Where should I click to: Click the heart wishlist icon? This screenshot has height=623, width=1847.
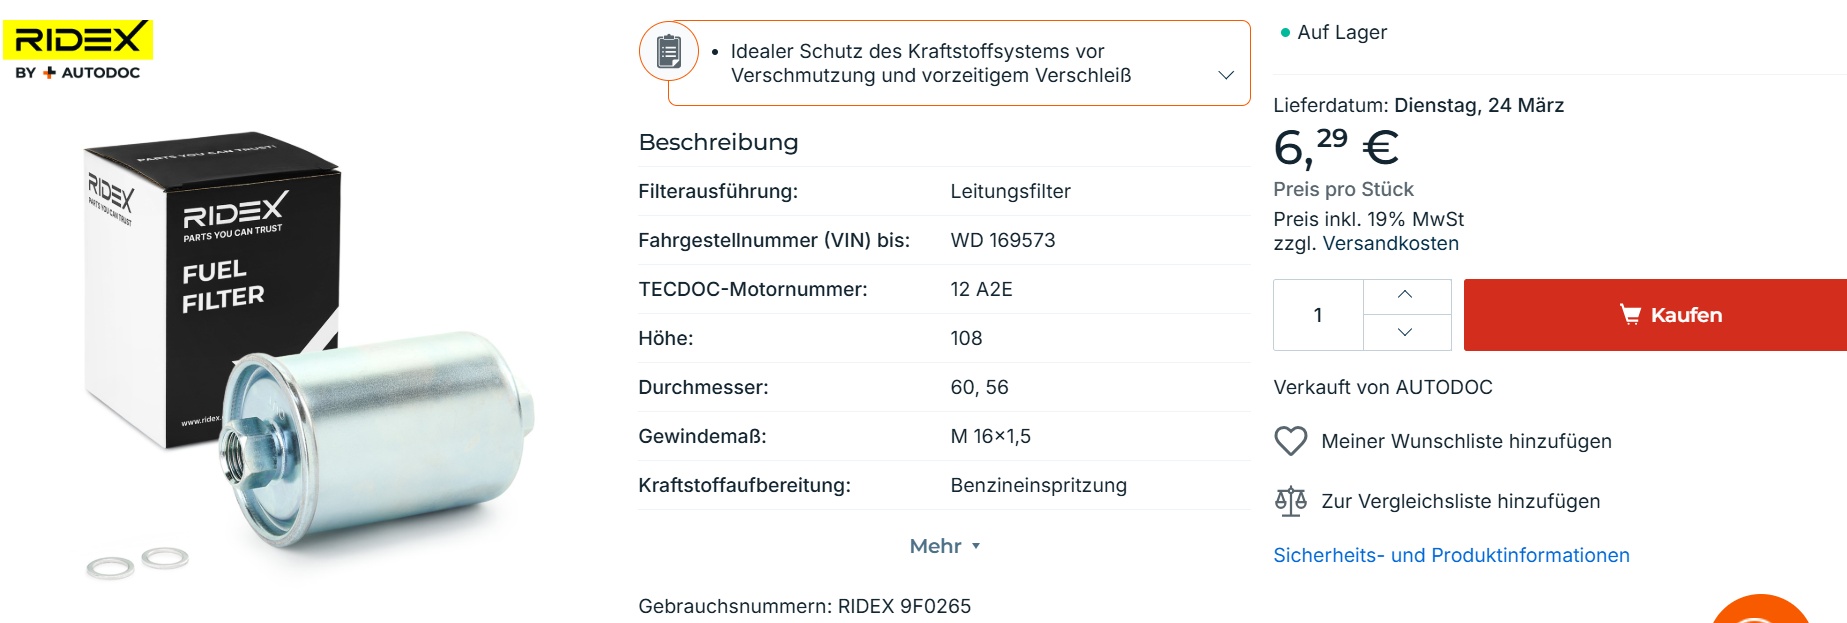pos(1291,441)
